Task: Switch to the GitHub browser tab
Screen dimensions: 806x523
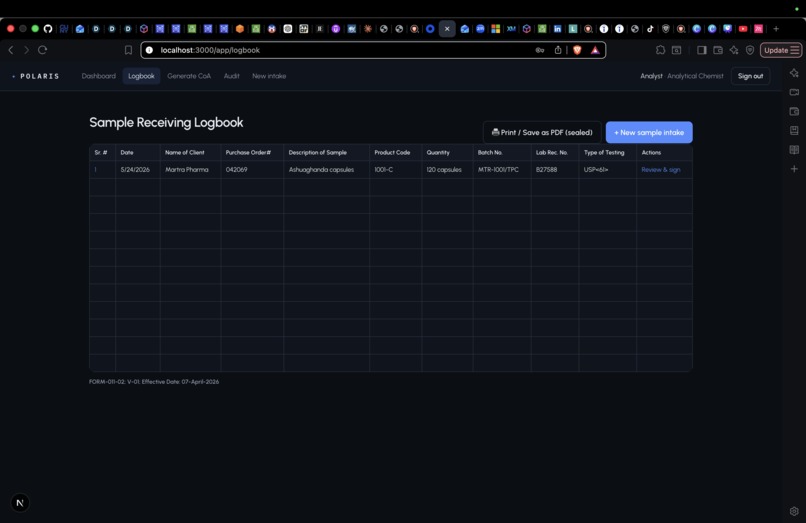Action: (48, 29)
